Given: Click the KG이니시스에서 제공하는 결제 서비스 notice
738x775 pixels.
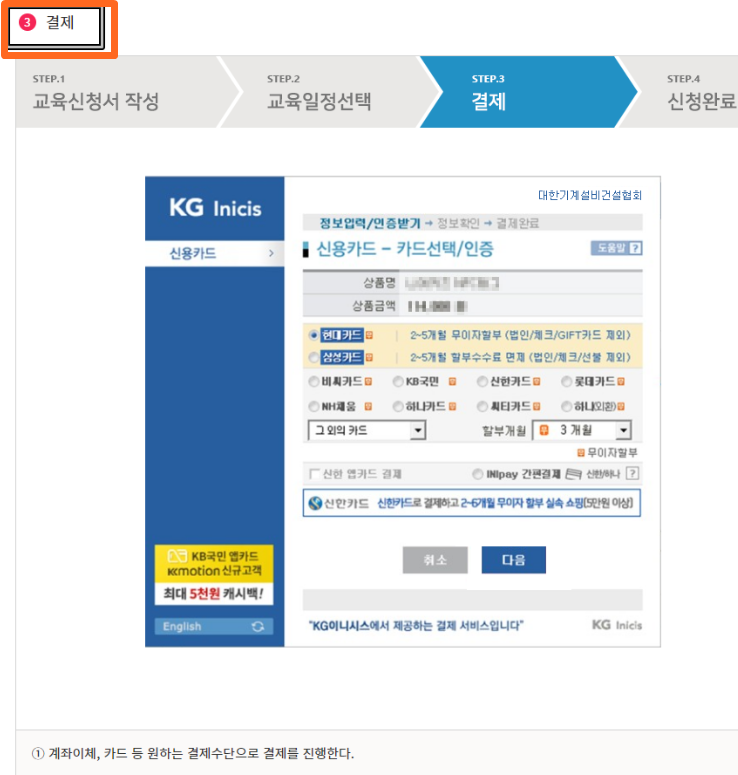Looking at the screenshot, I should point(416,626).
